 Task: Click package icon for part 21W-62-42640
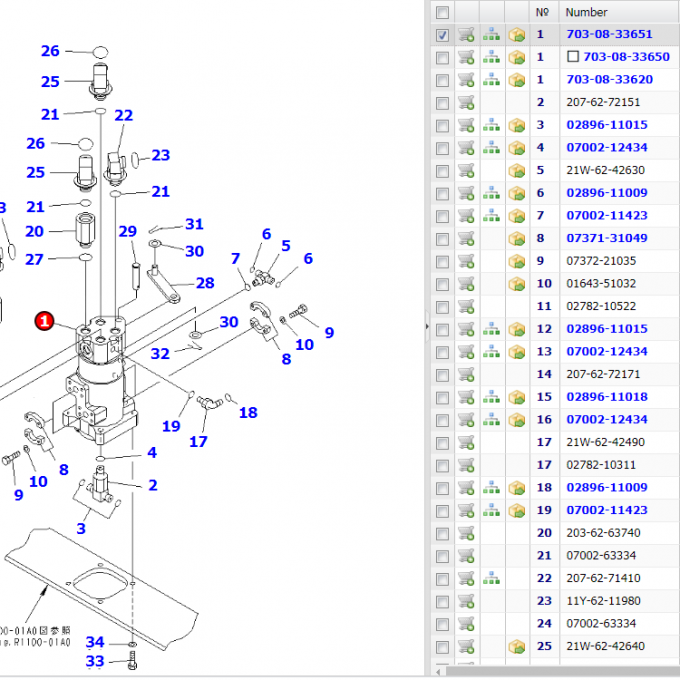[517, 646]
